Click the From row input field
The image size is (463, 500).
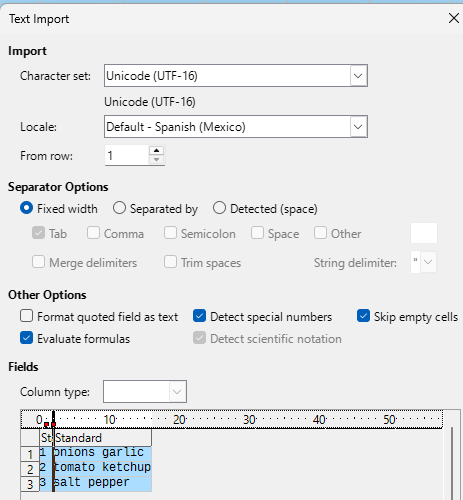coord(127,155)
